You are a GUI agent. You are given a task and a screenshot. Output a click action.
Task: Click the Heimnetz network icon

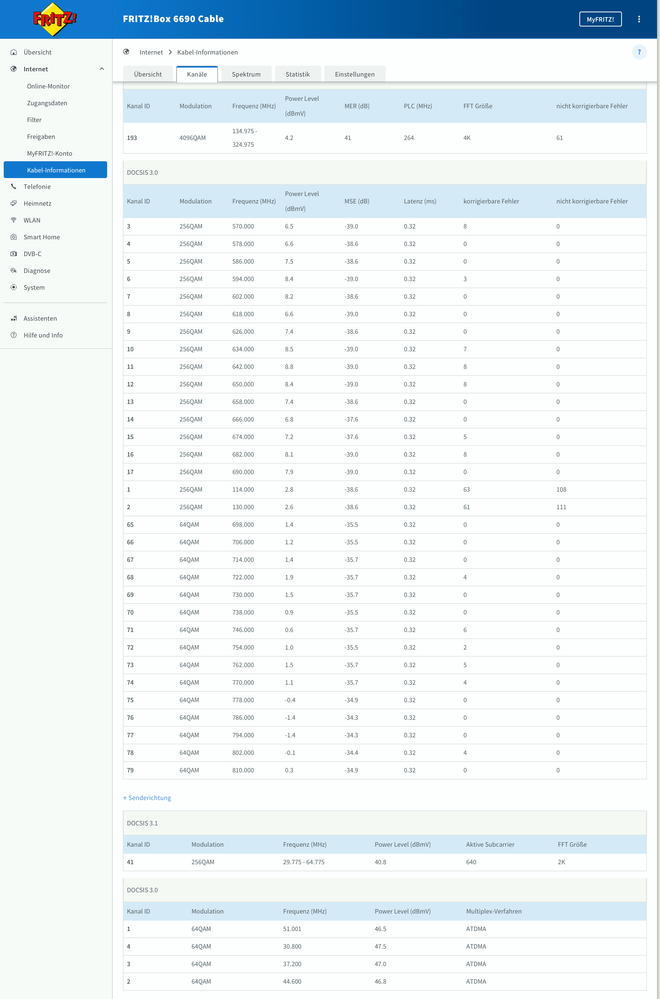14,203
